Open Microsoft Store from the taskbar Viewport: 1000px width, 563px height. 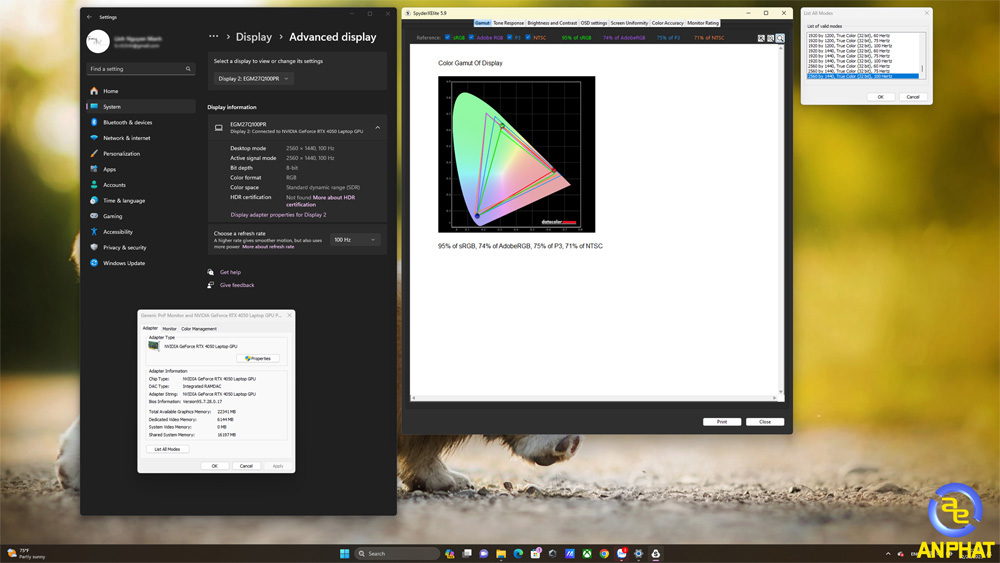(x=535, y=553)
